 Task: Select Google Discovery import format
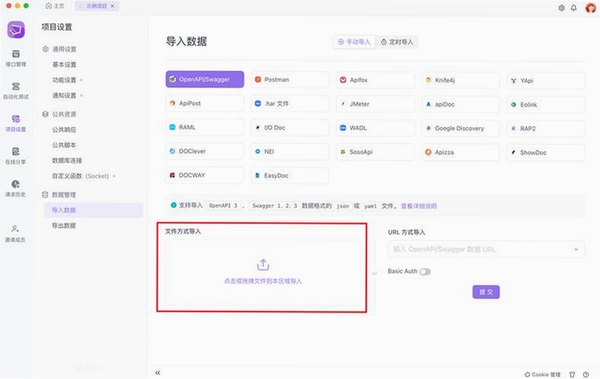click(x=461, y=128)
